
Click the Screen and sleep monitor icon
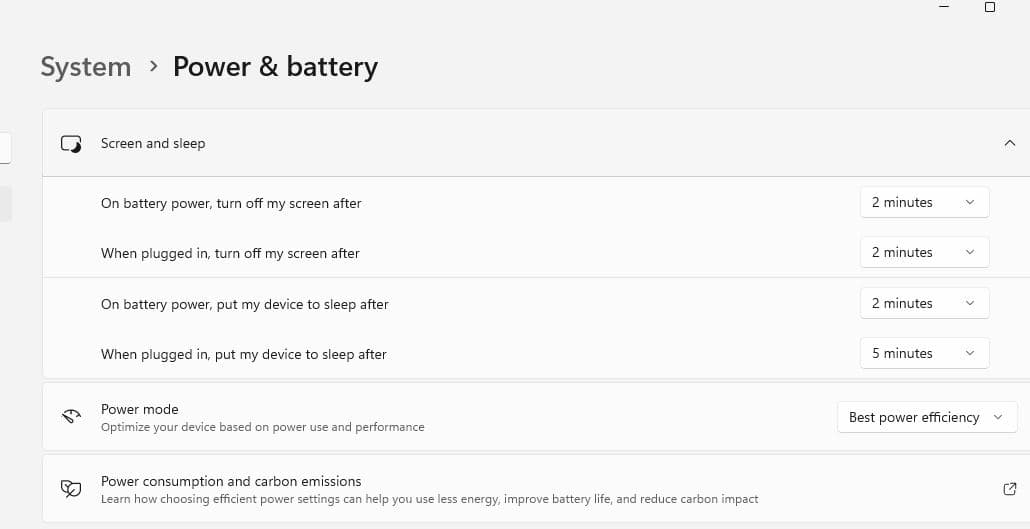tap(71, 144)
